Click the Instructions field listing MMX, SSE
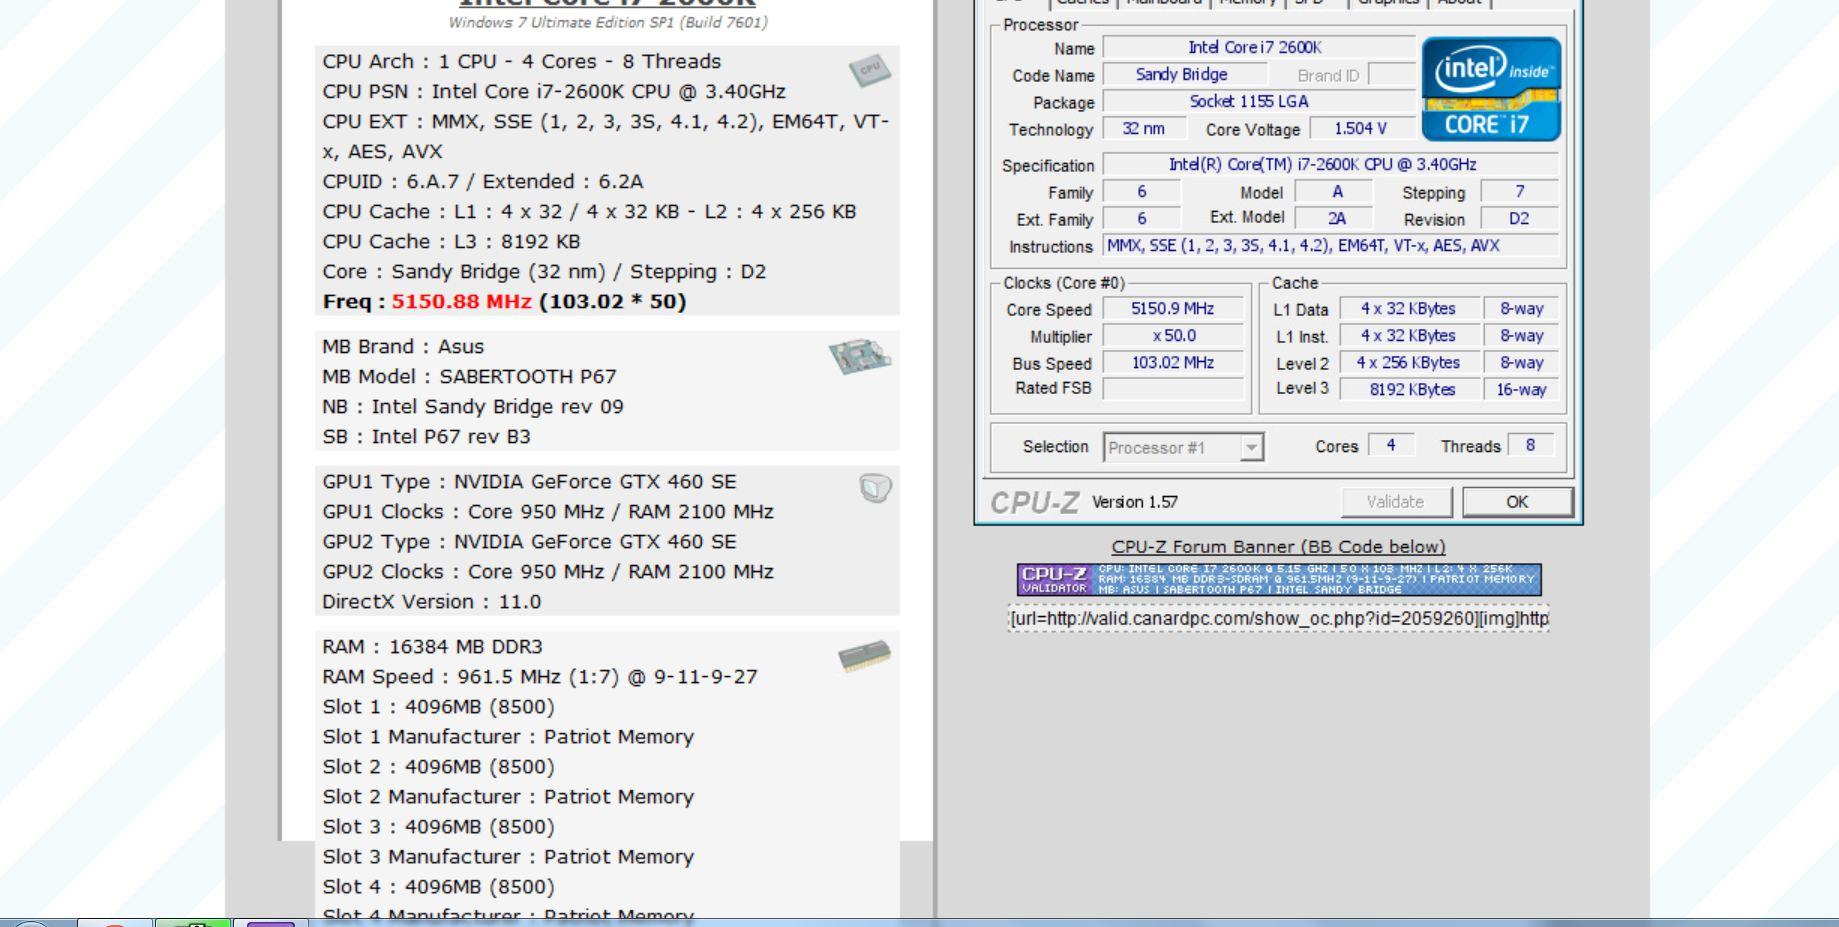1839x927 pixels. coord(1330,245)
